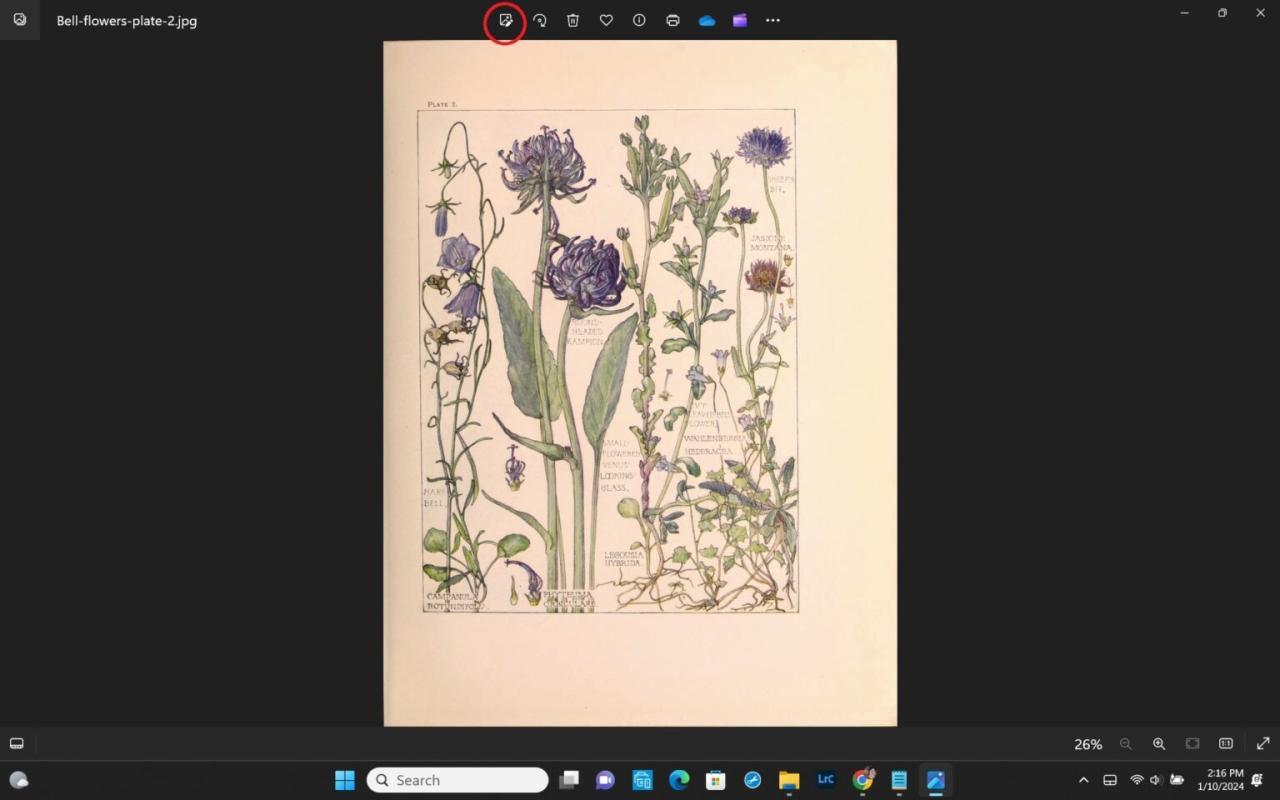Rotate the image
This screenshot has height=800, width=1280.
[539, 20]
